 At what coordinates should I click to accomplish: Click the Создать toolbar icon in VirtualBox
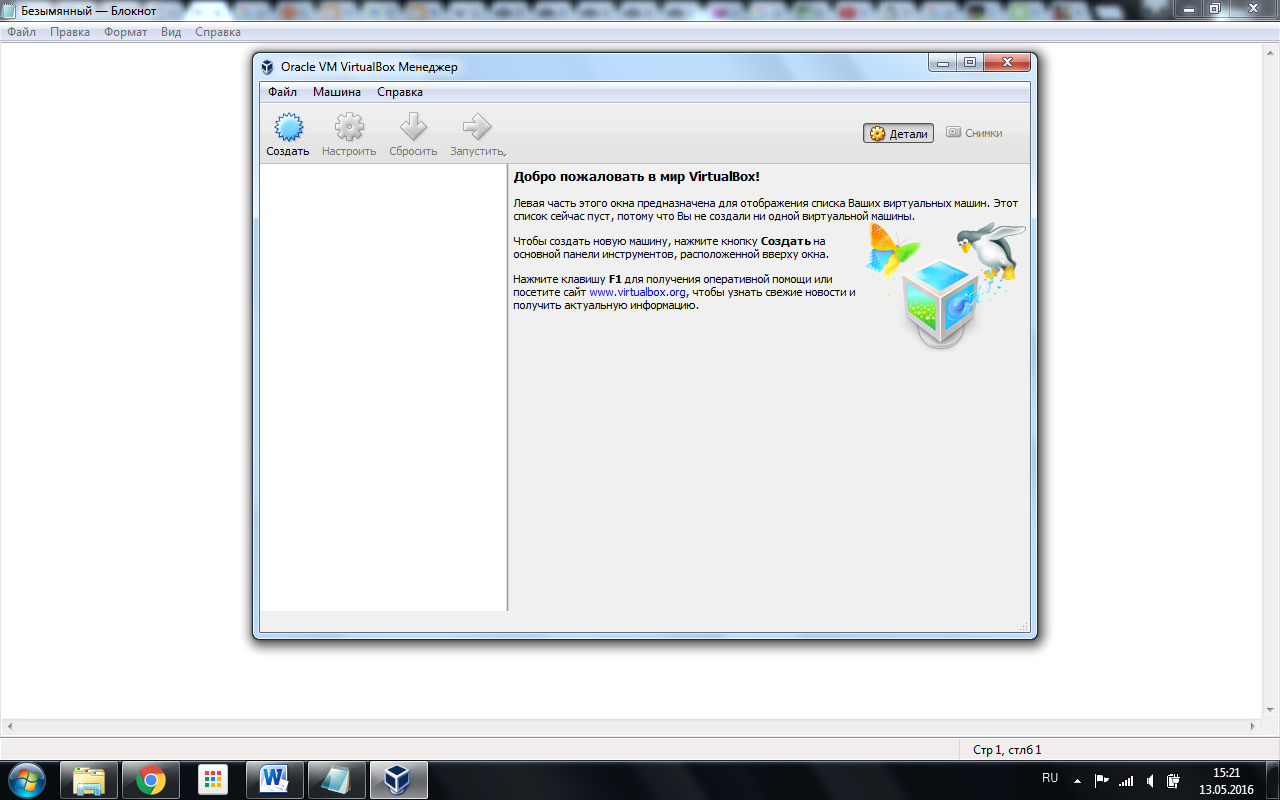pos(288,128)
